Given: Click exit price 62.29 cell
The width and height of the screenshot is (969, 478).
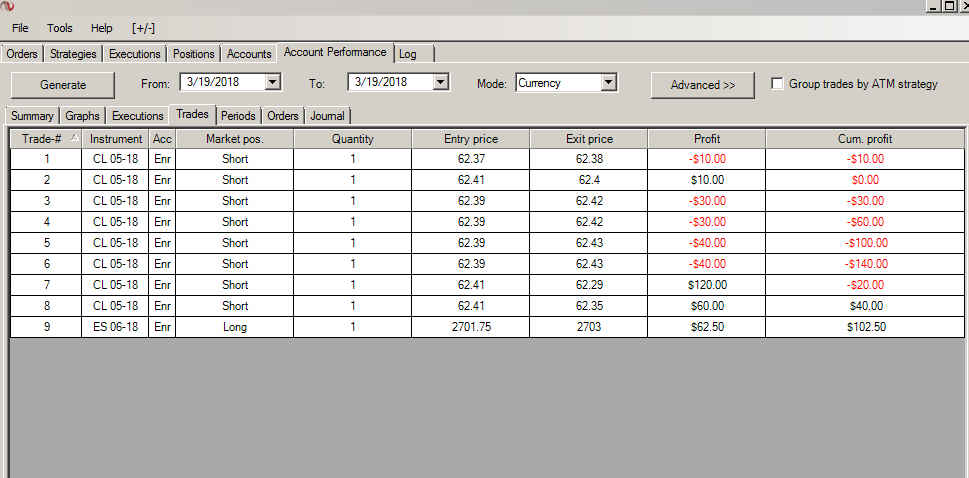Looking at the screenshot, I should pos(589,285).
